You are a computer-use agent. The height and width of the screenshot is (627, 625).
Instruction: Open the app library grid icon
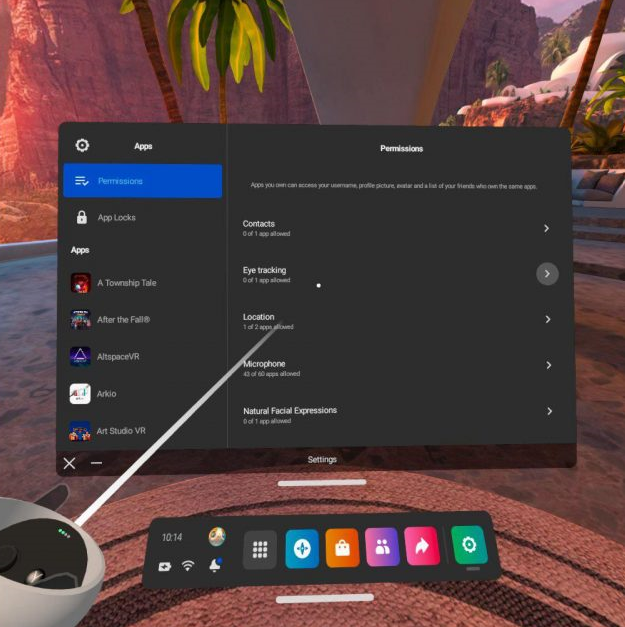point(260,549)
